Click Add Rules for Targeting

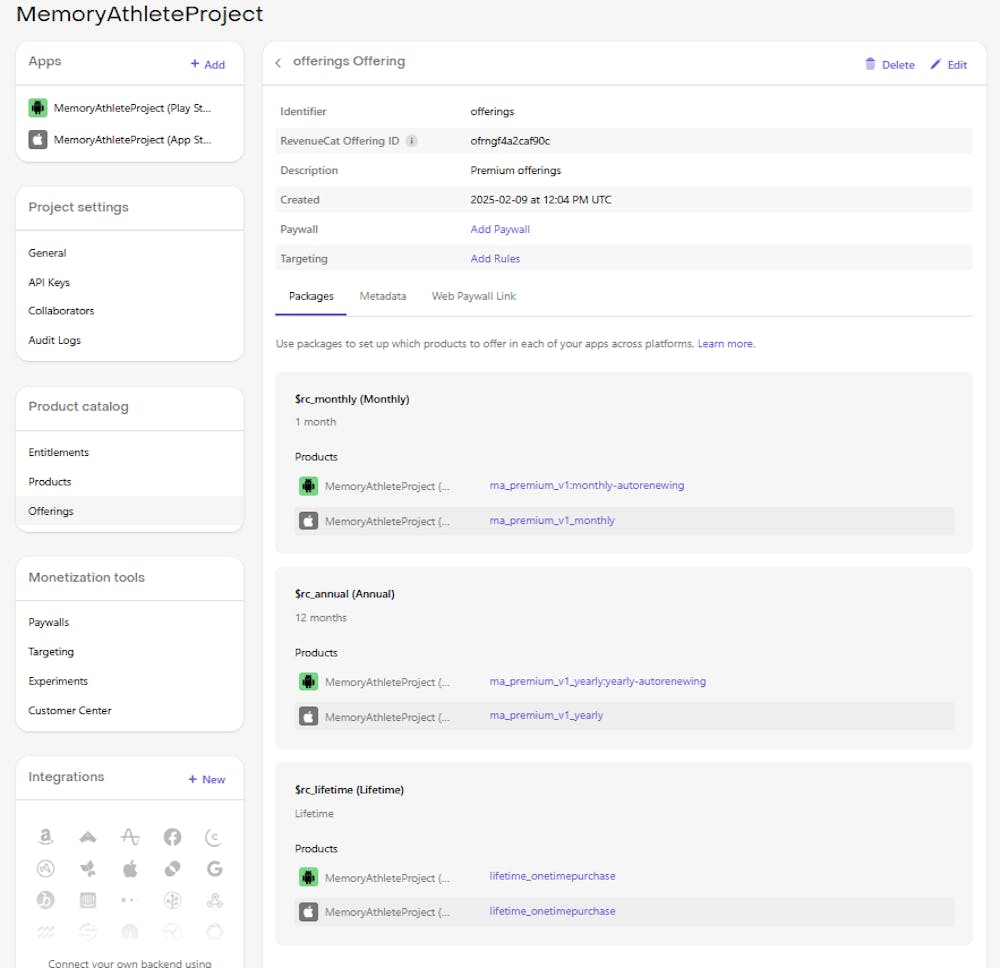[495, 258]
